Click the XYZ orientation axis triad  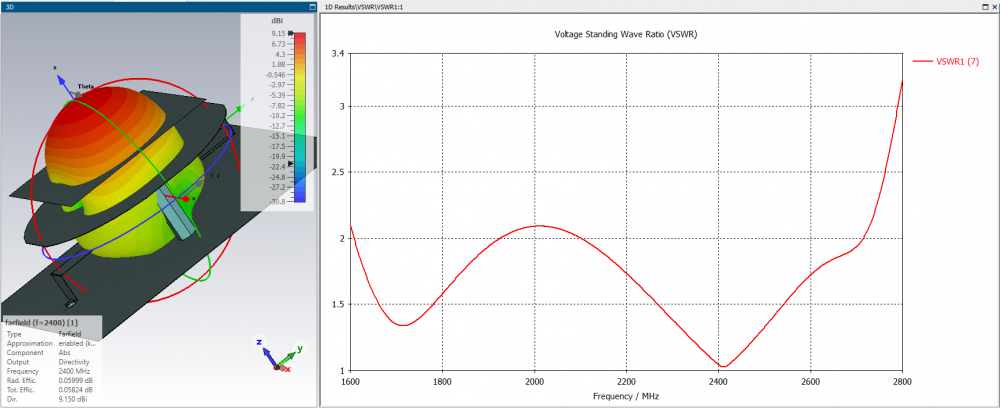[279, 356]
